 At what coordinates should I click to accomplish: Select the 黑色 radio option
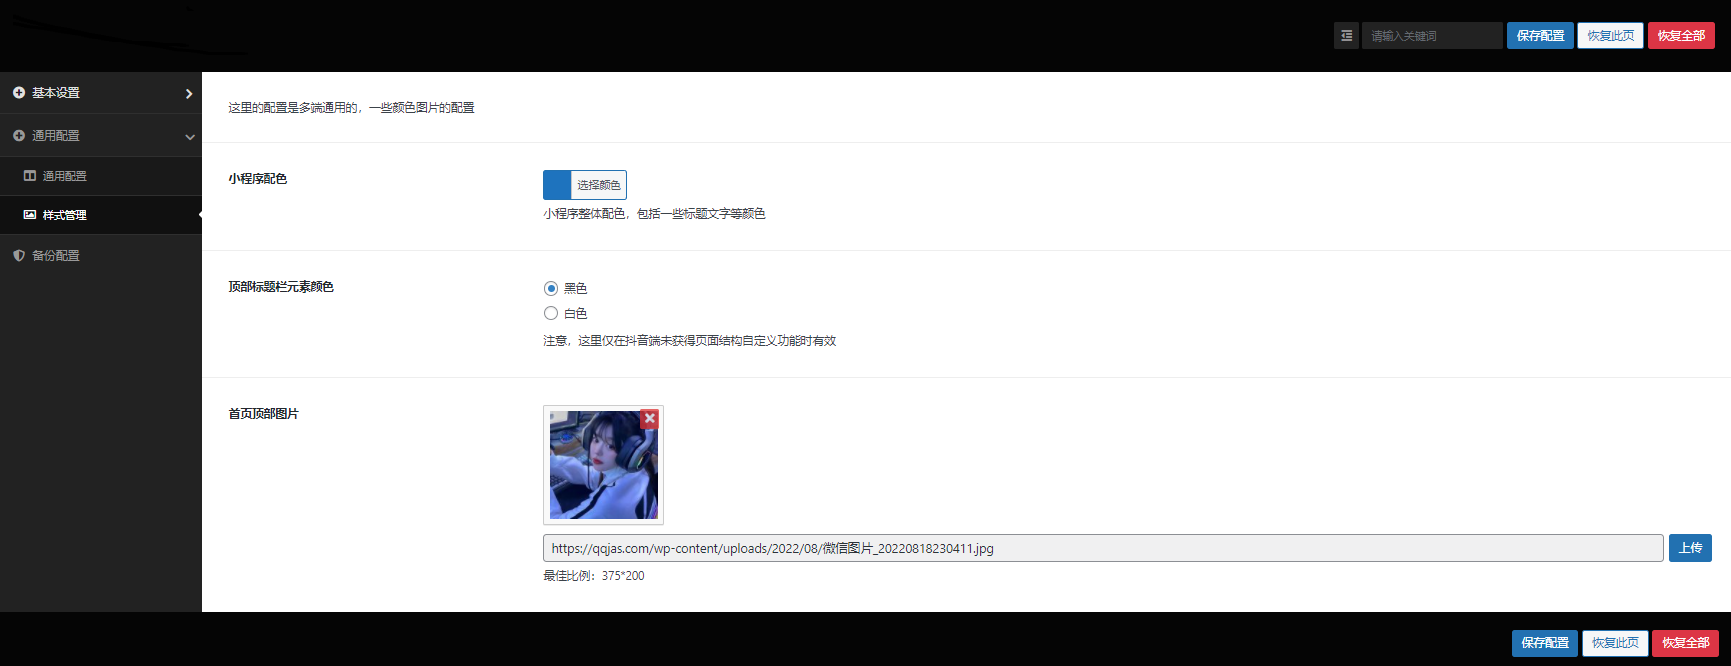[551, 288]
